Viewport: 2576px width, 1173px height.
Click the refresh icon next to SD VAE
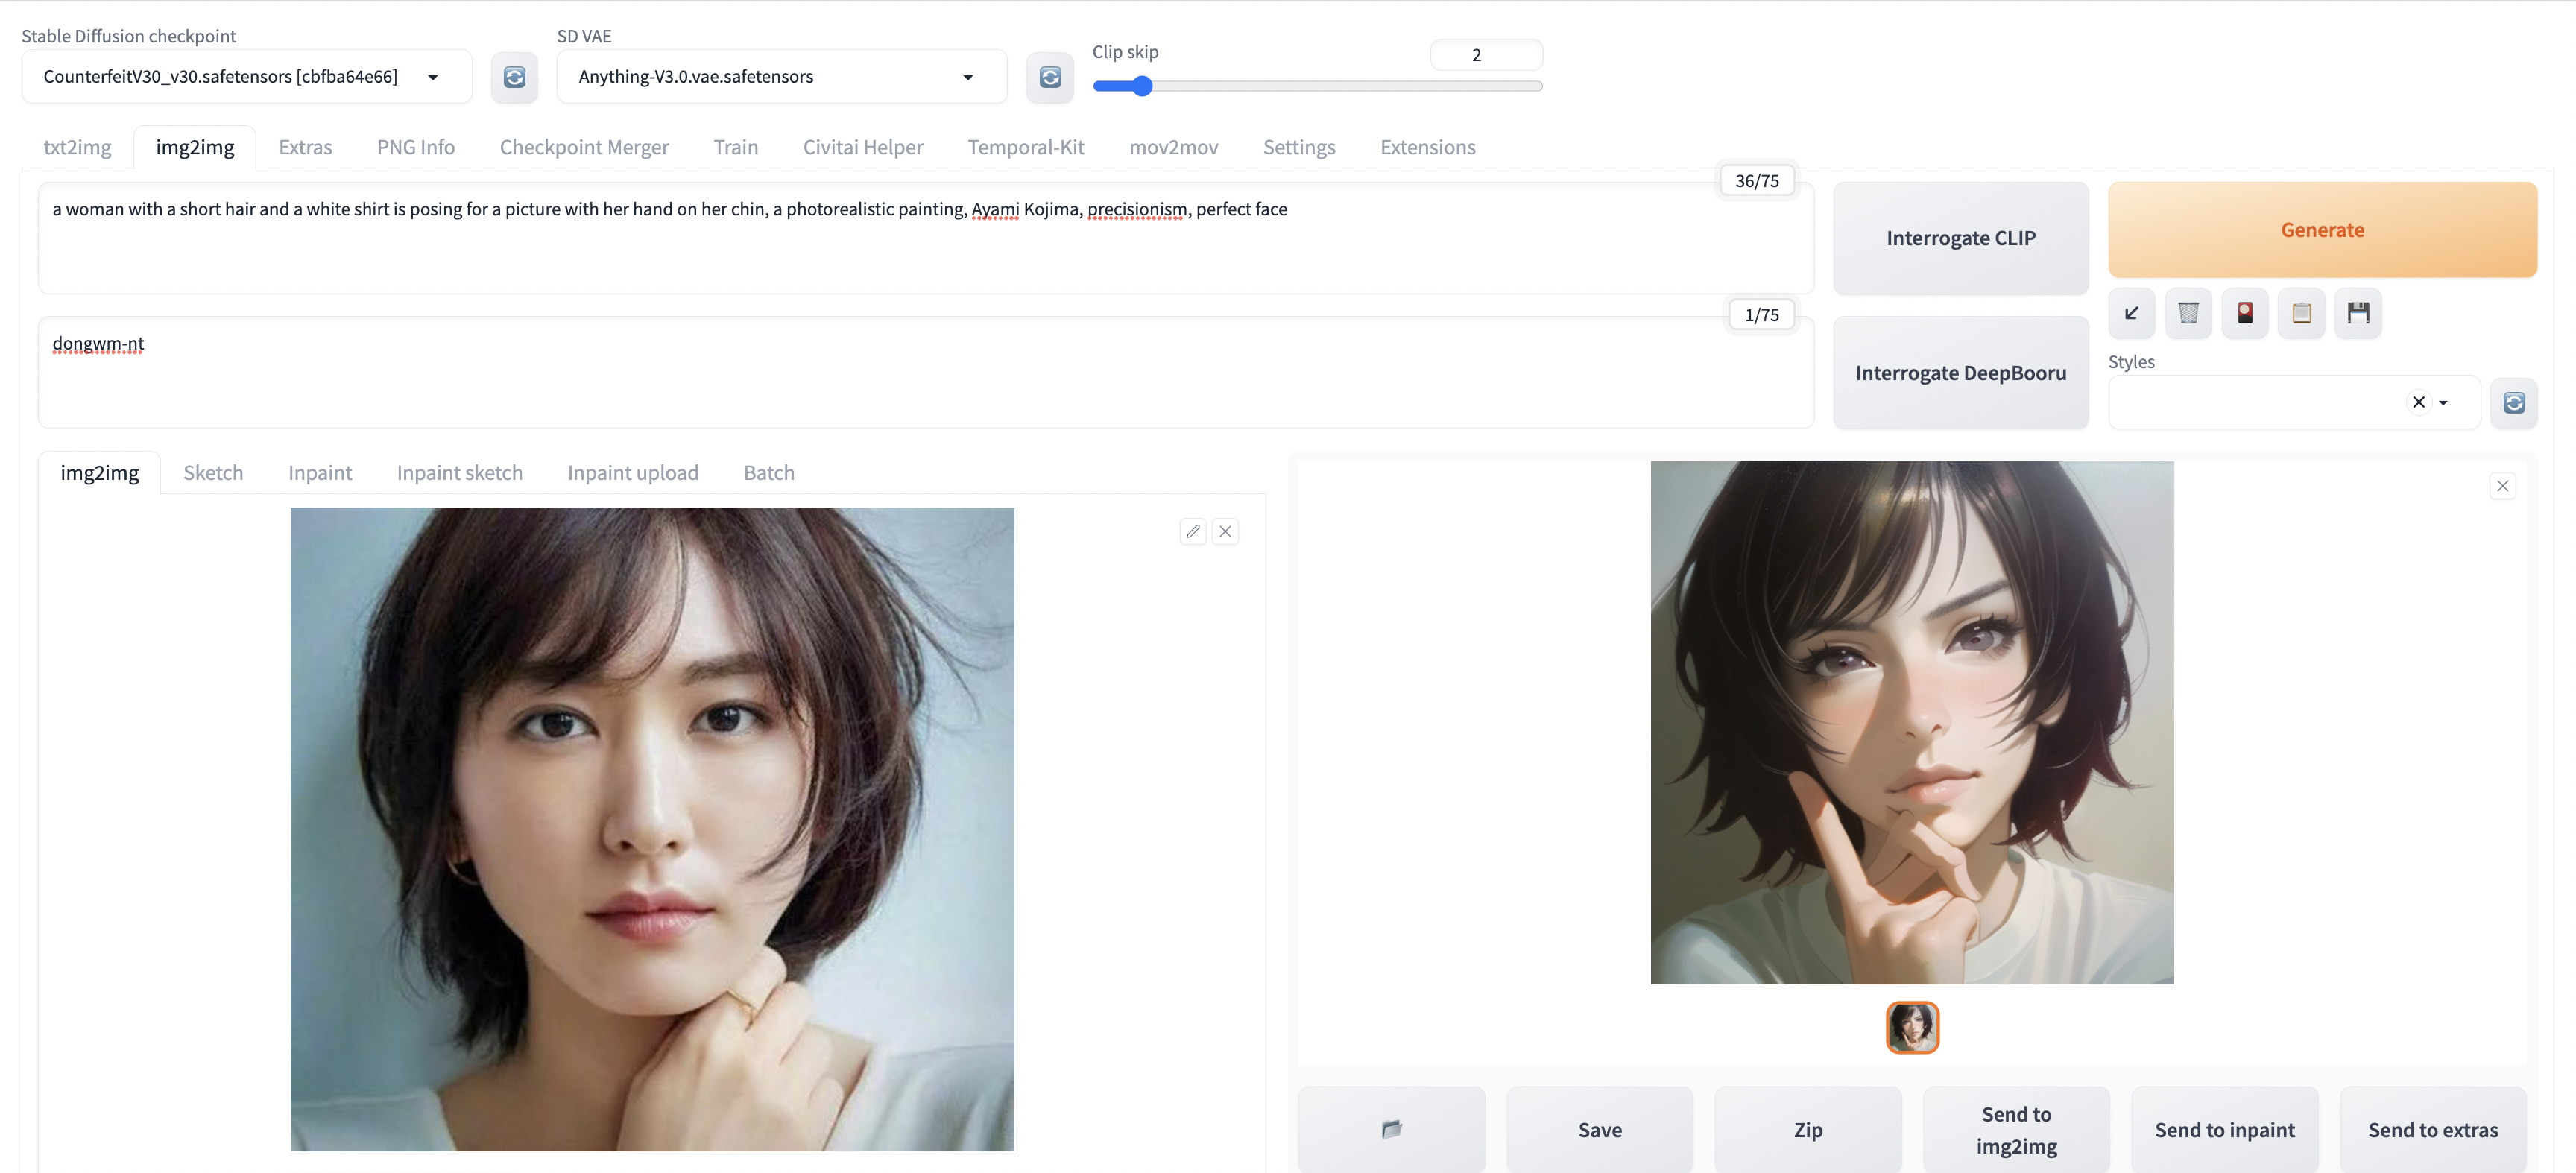coord(1048,75)
